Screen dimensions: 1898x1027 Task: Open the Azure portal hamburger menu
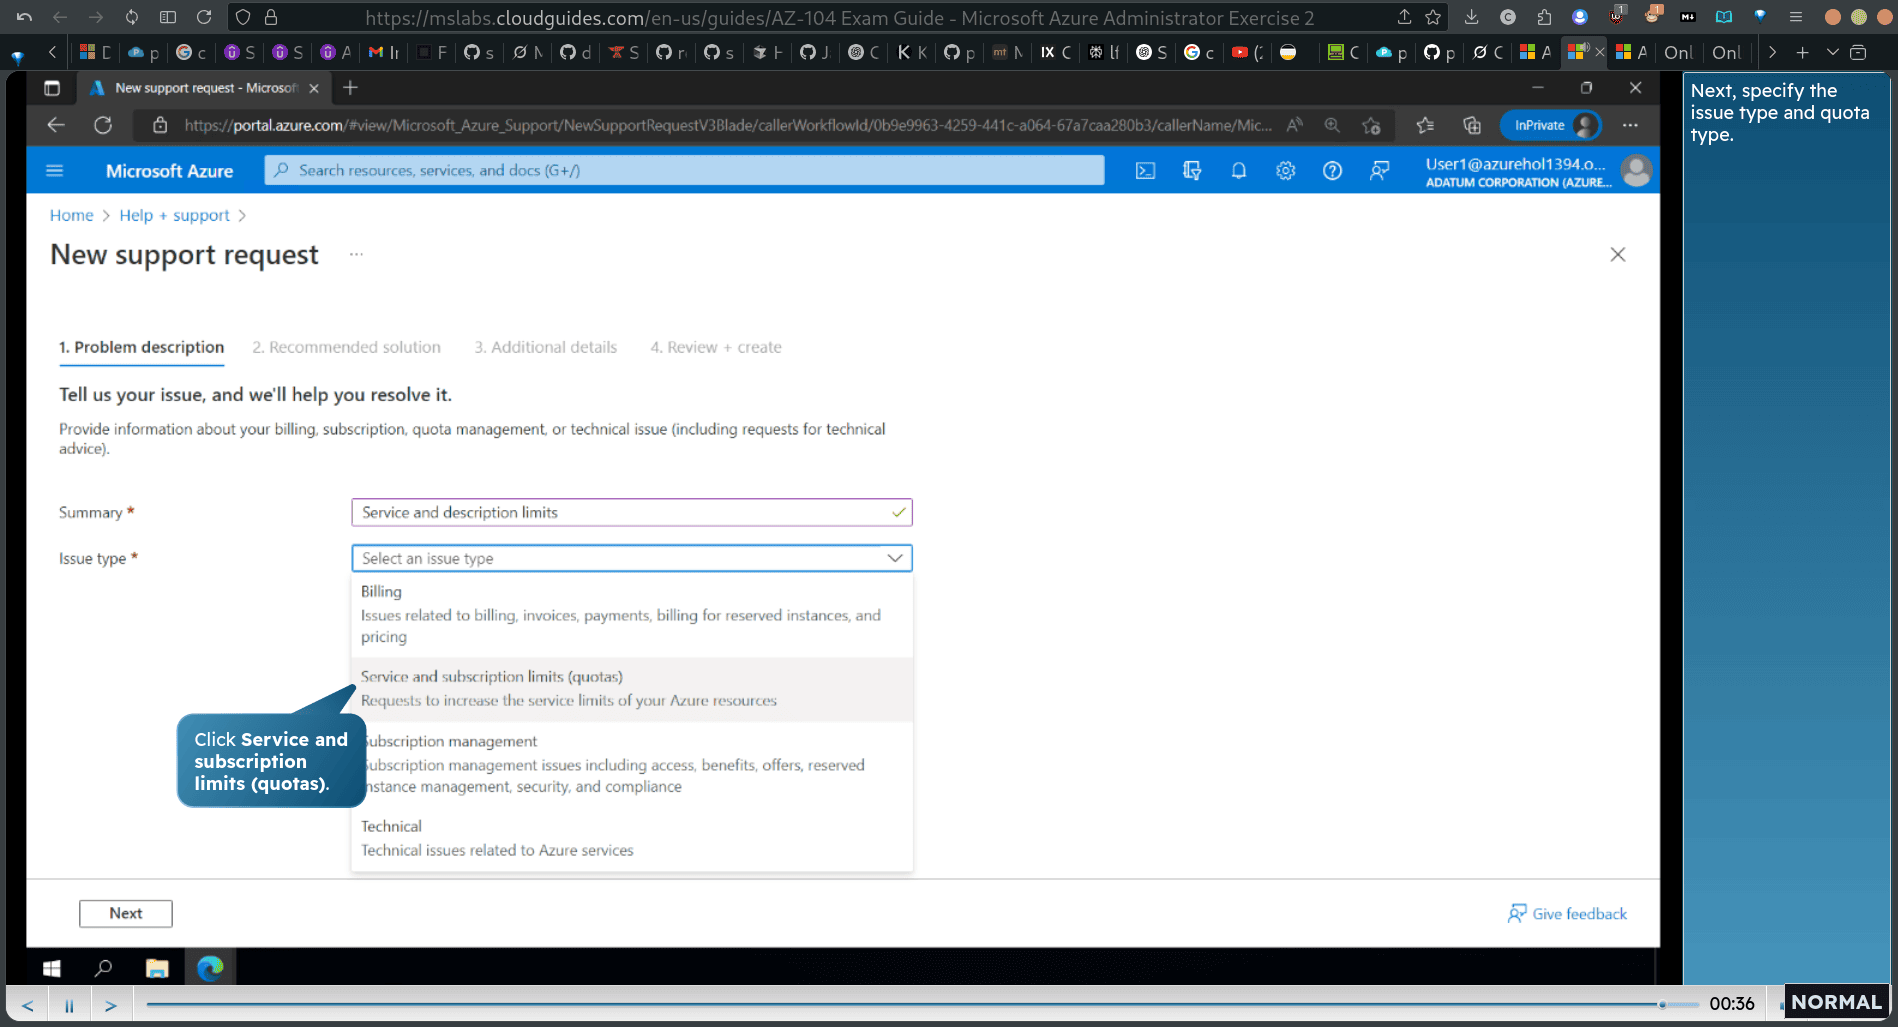click(55, 171)
